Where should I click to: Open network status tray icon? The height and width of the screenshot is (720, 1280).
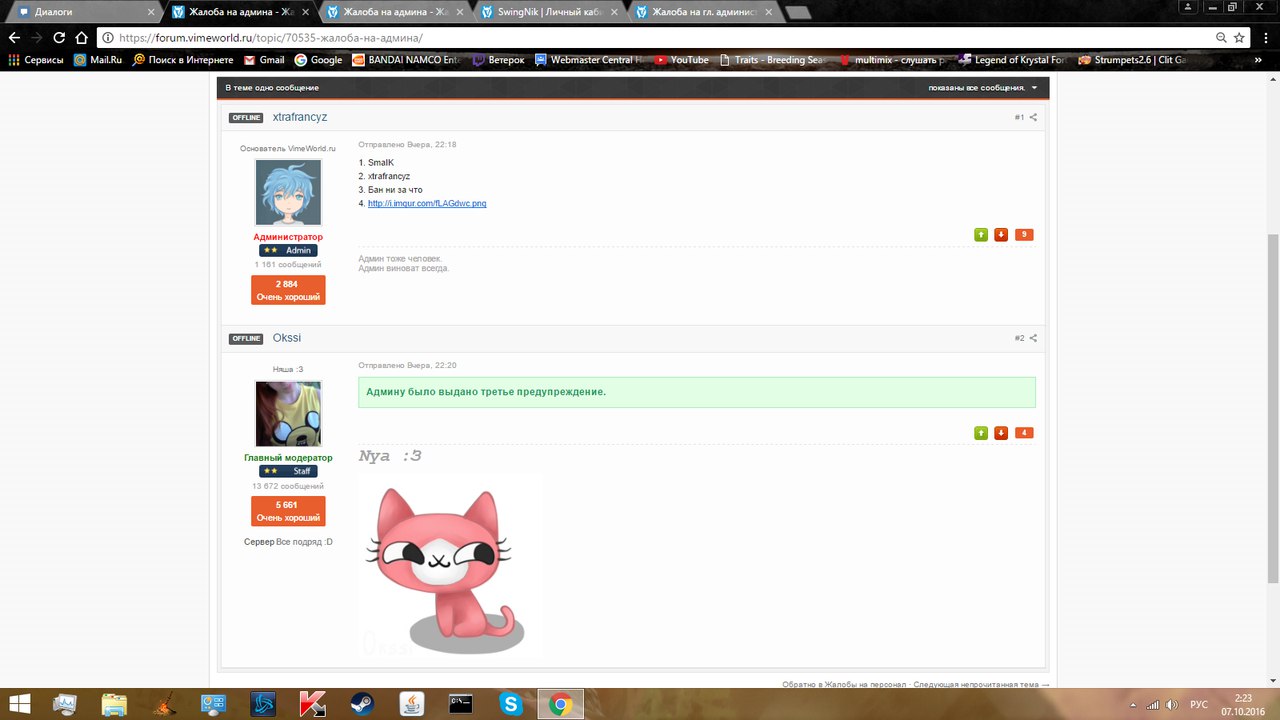pos(1152,705)
